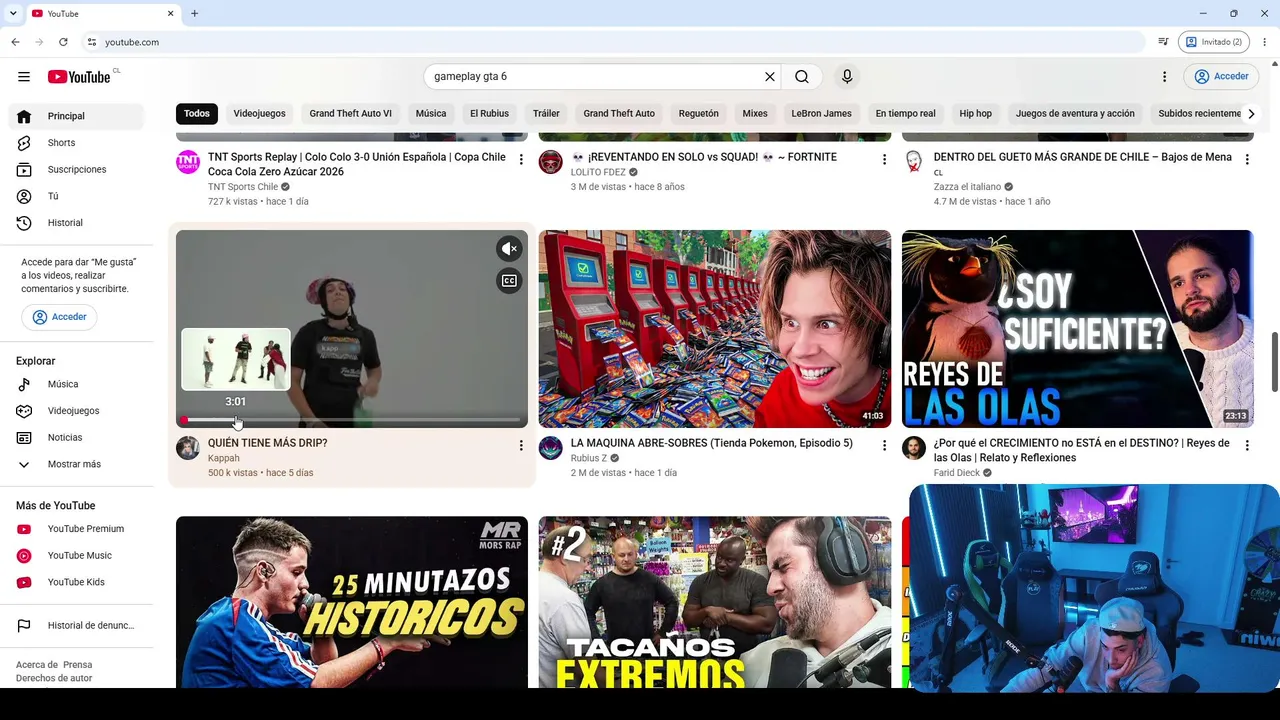This screenshot has width=1280, height=720.
Task: Toggle captions on the preview video
Action: 509,281
